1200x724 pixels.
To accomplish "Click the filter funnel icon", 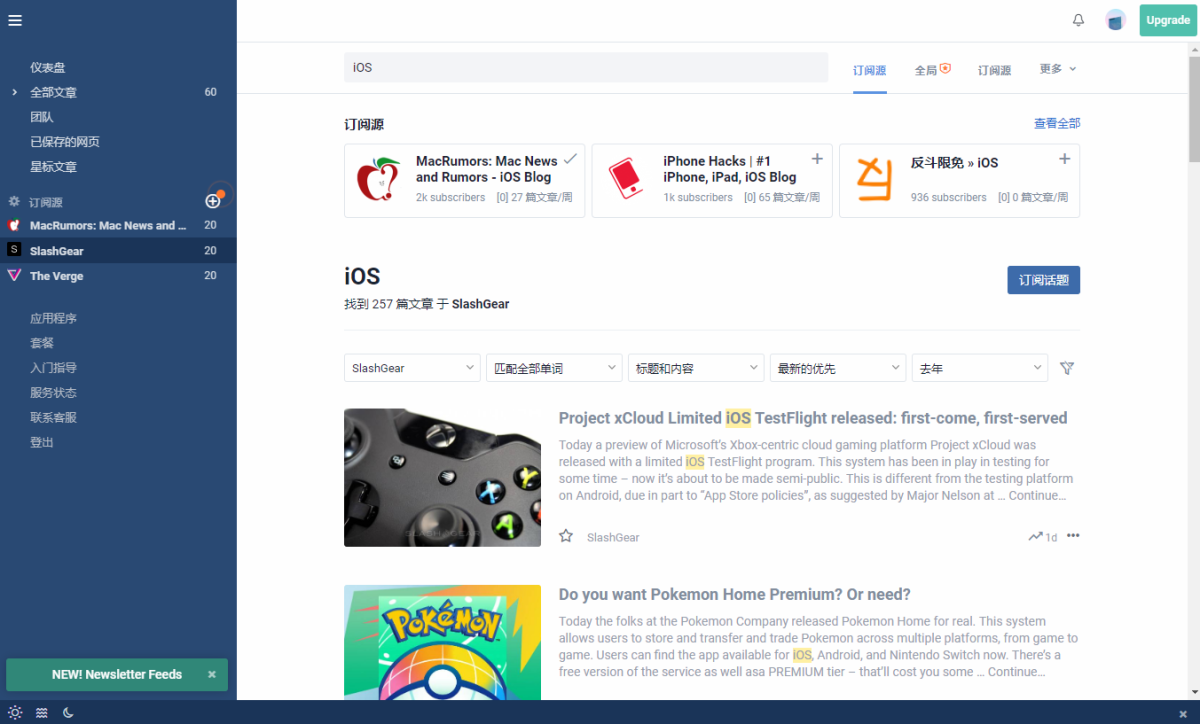I will (x=1067, y=368).
